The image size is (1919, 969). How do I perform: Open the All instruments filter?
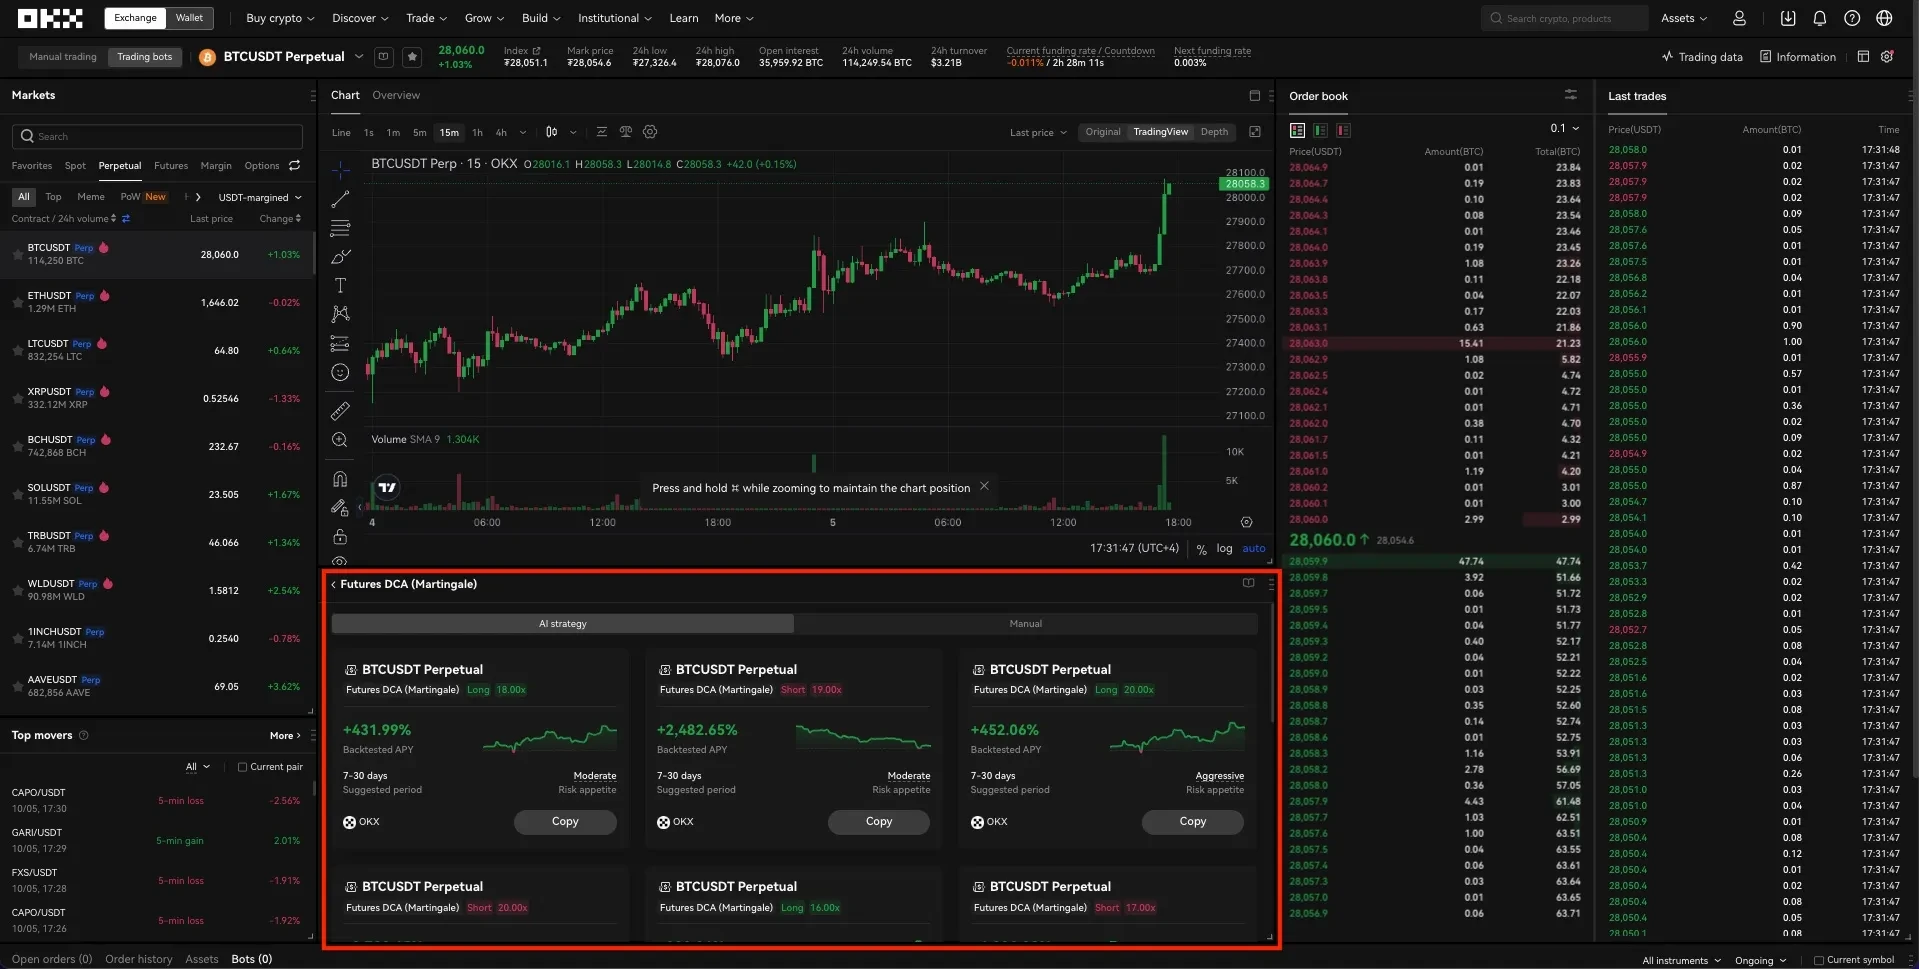pos(1681,960)
